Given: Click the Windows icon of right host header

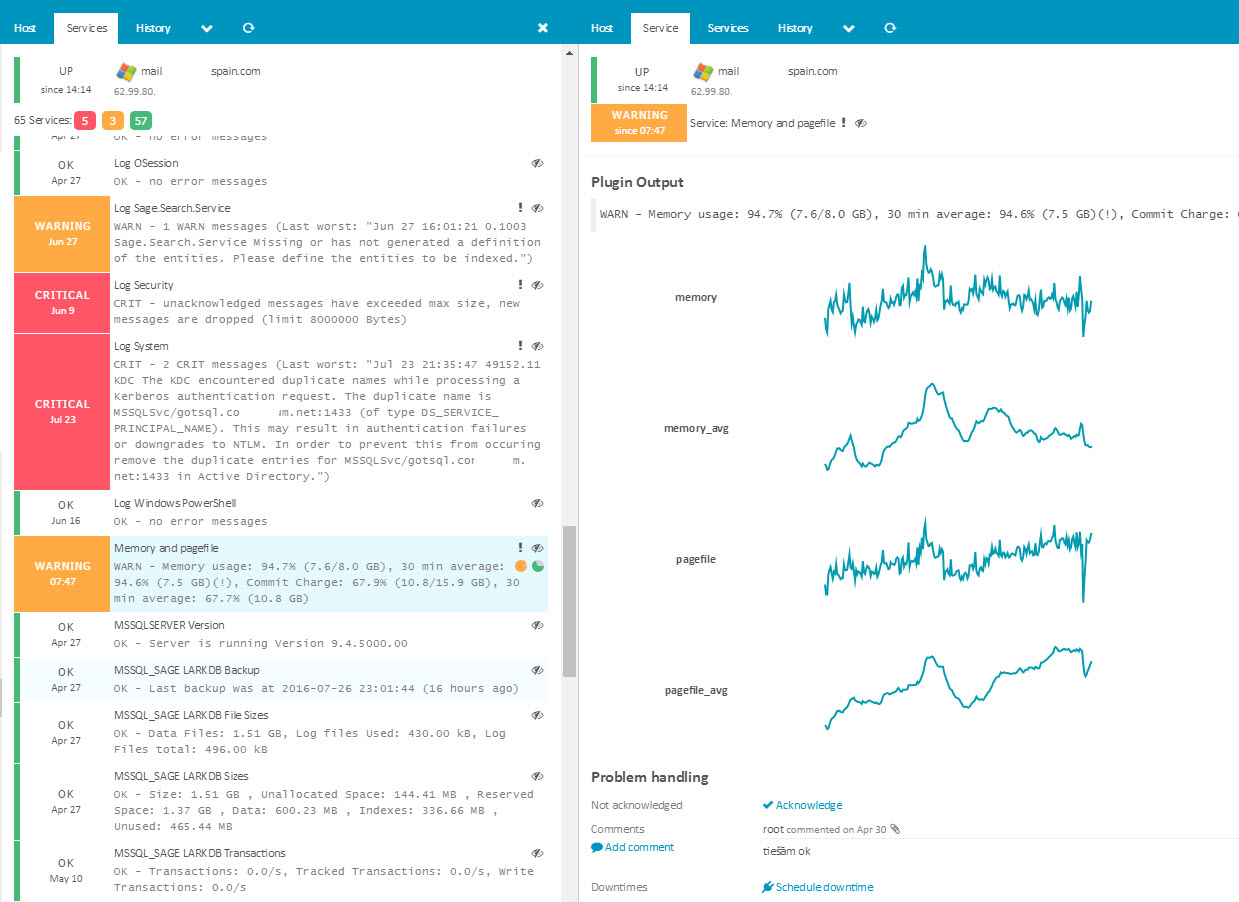Looking at the screenshot, I should click(x=703, y=72).
